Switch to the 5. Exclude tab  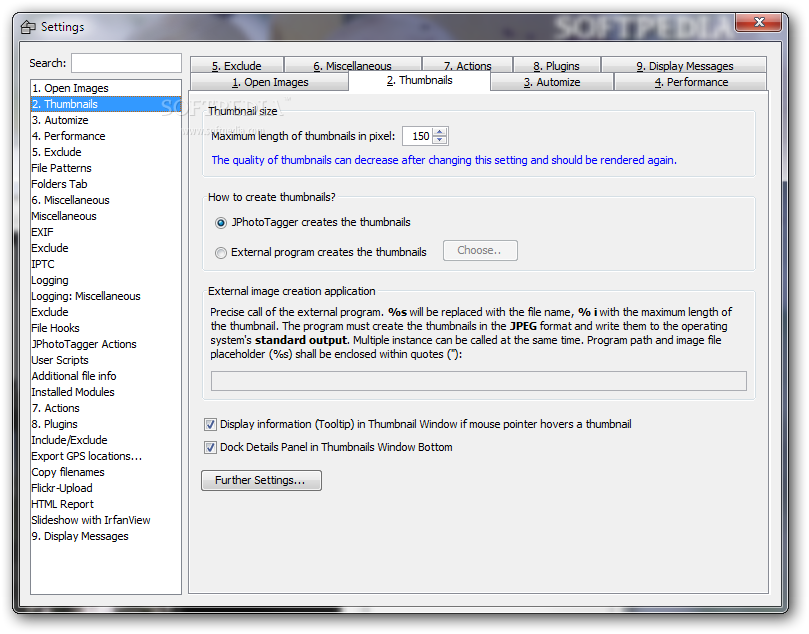pos(237,66)
